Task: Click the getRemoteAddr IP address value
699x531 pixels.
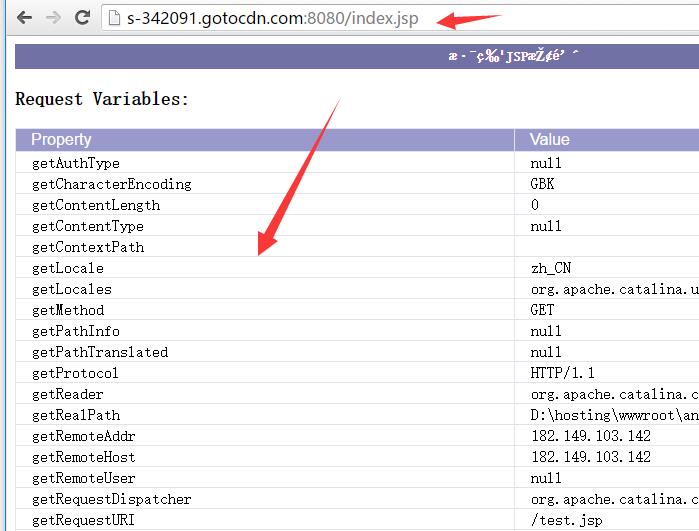Action: 590,436
